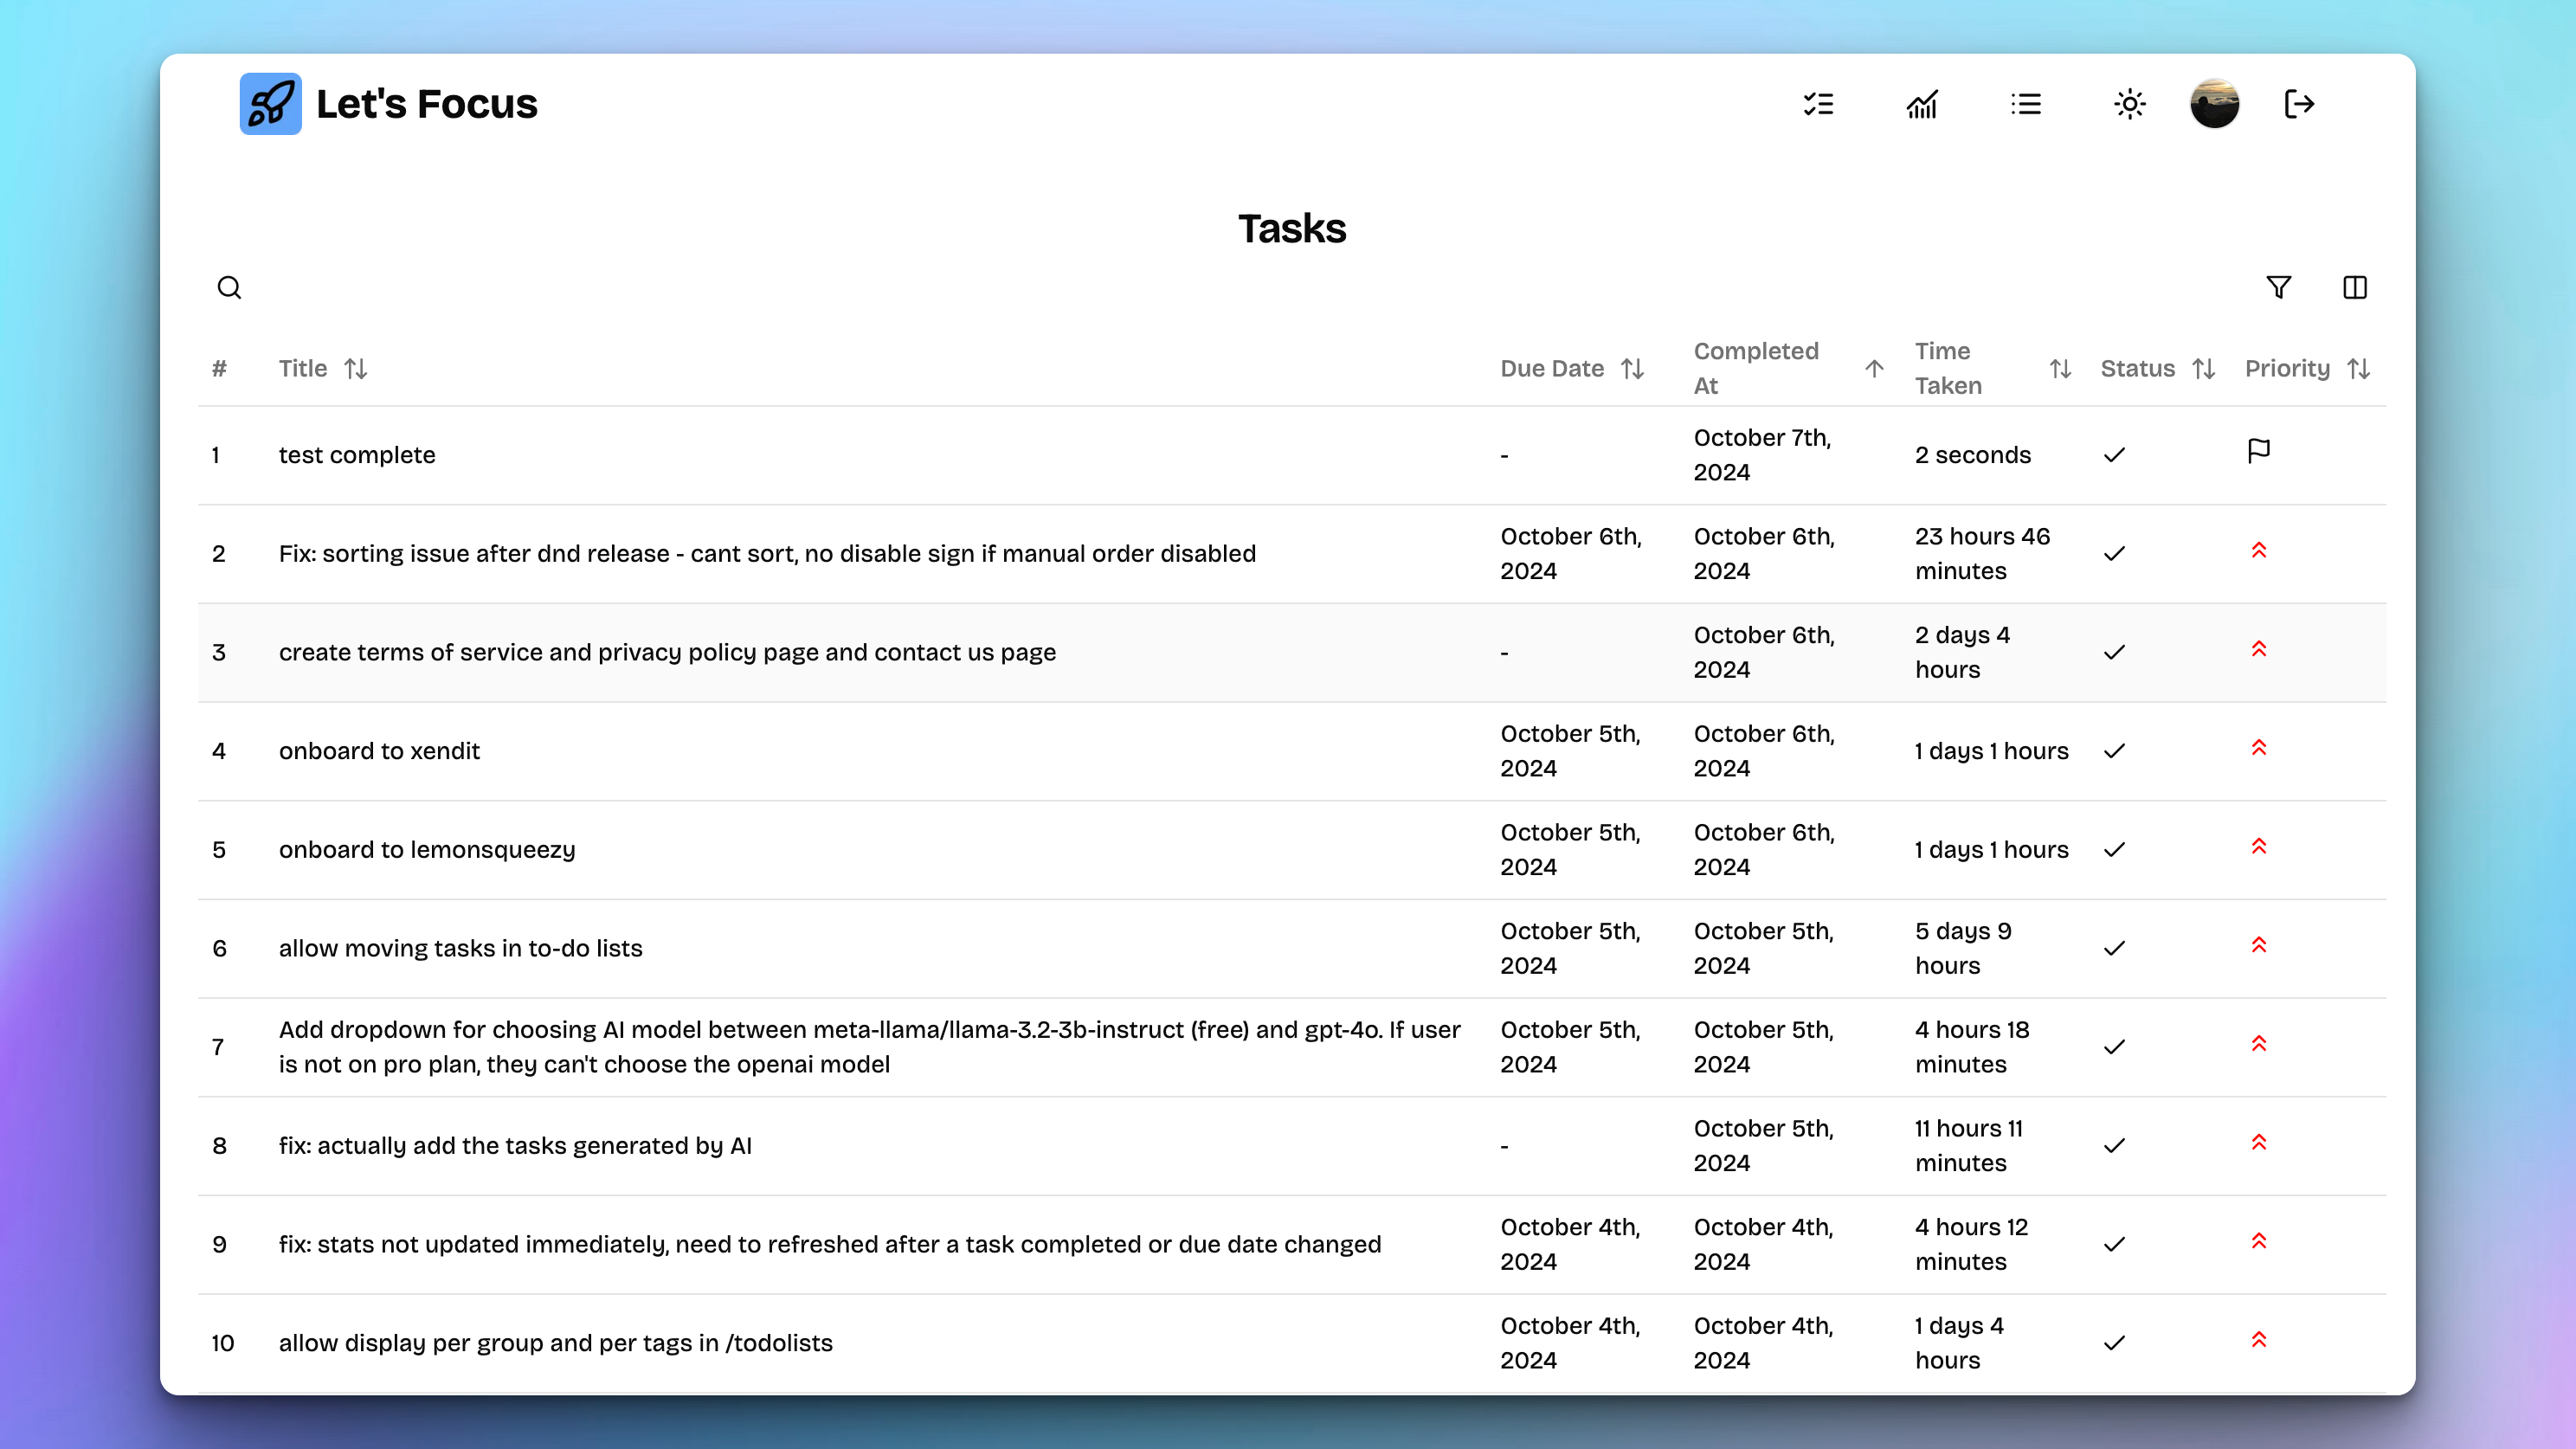Sort by Completed At column arrow
The image size is (2576, 1449).
click(x=1874, y=369)
